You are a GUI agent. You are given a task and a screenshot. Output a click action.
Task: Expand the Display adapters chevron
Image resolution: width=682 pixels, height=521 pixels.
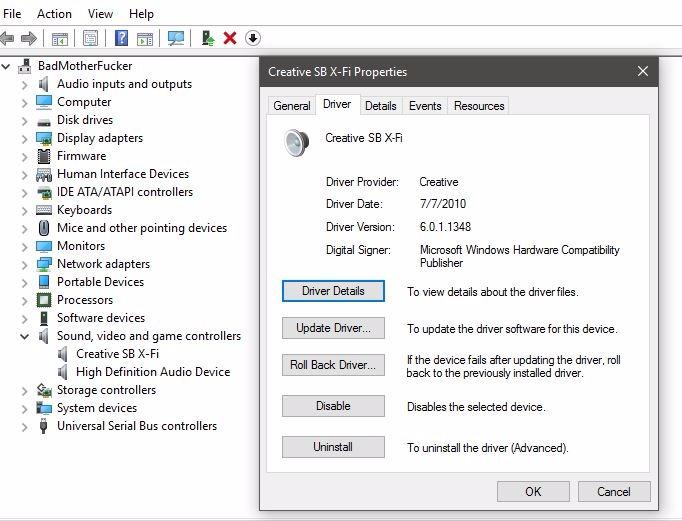coord(25,139)
